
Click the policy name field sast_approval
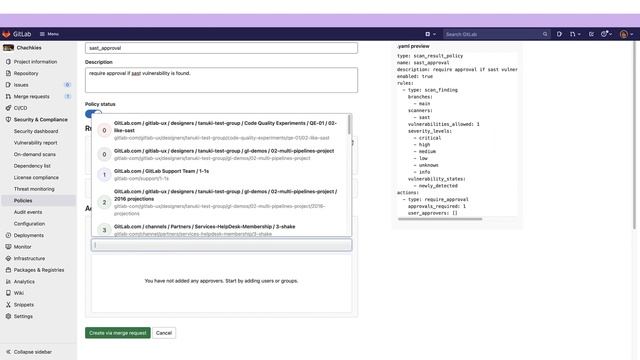tap(221, 48)
